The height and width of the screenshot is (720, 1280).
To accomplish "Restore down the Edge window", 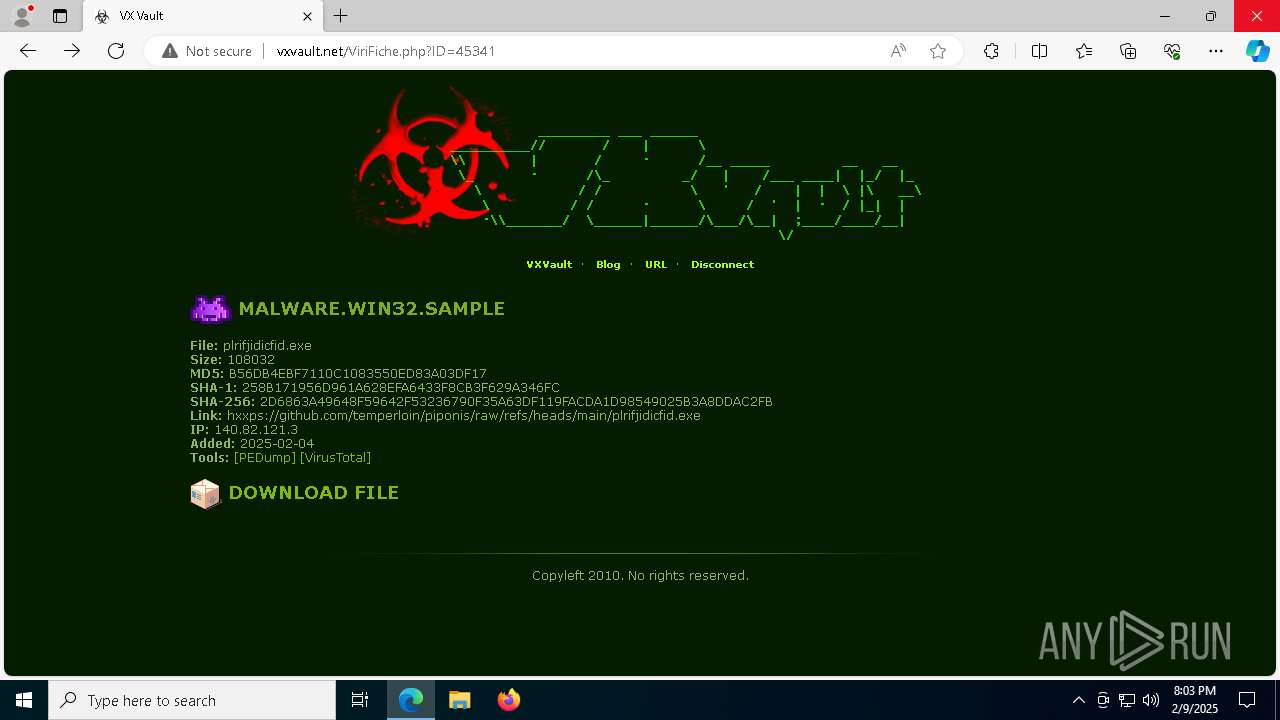I will click(1211, 16).
